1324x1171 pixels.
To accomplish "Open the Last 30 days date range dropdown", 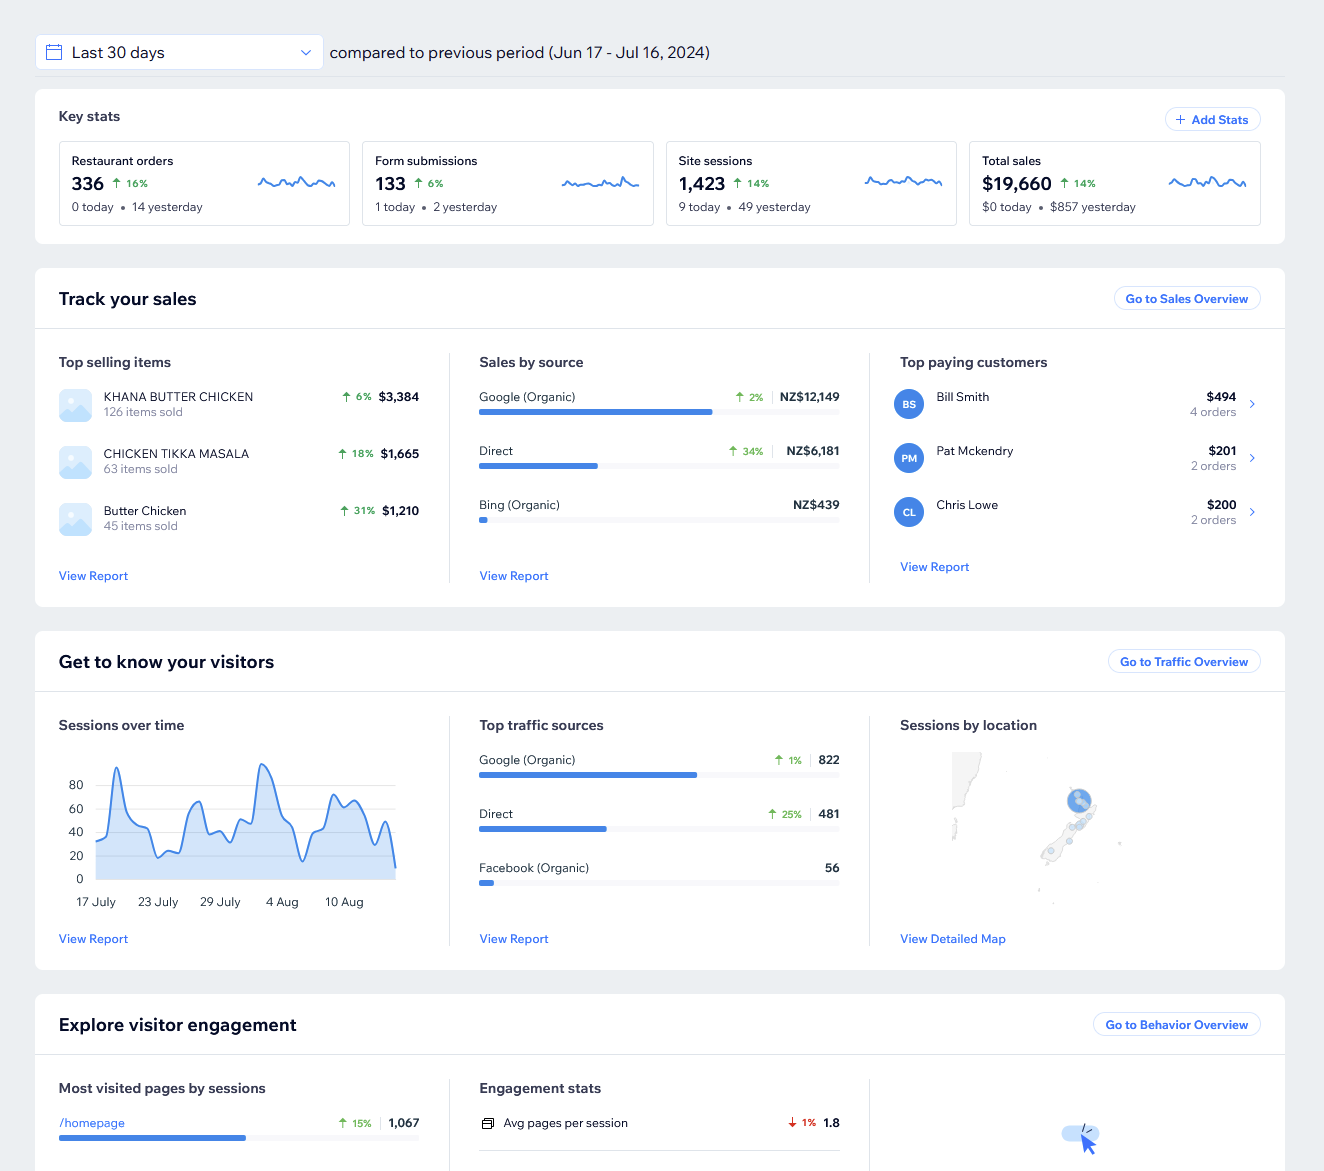I will [x=179, y=52].
